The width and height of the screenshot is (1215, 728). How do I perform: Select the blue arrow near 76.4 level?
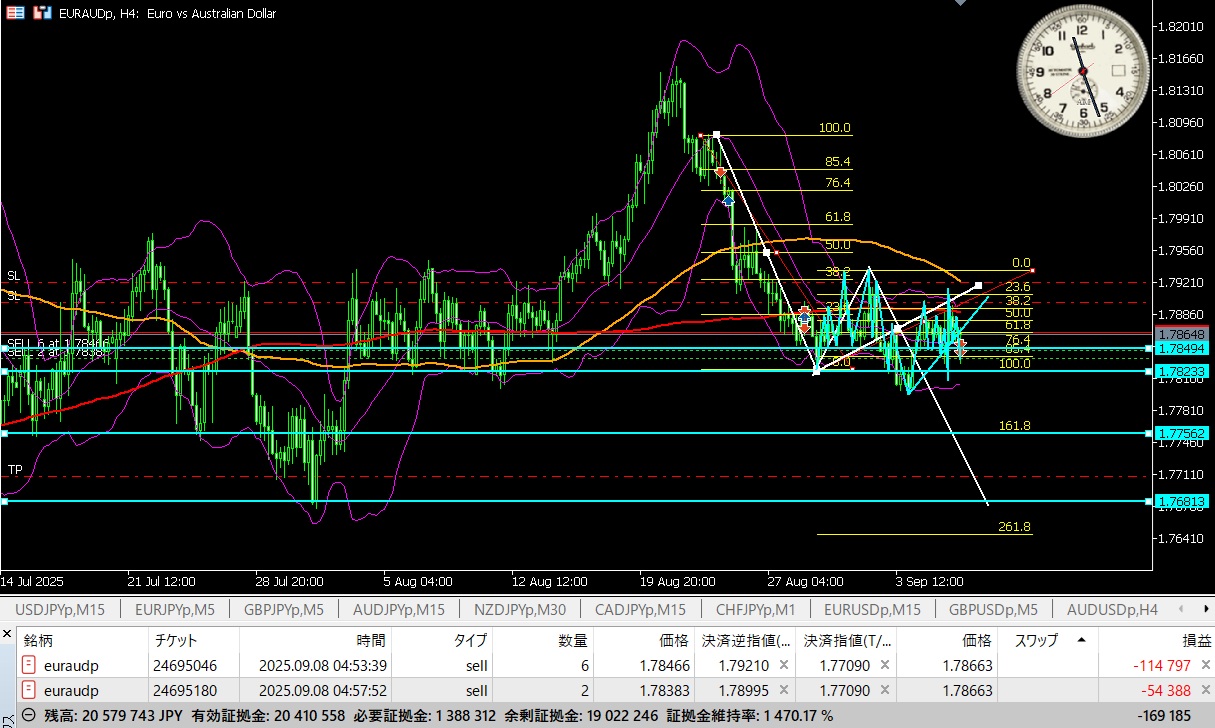coord(728,201)
